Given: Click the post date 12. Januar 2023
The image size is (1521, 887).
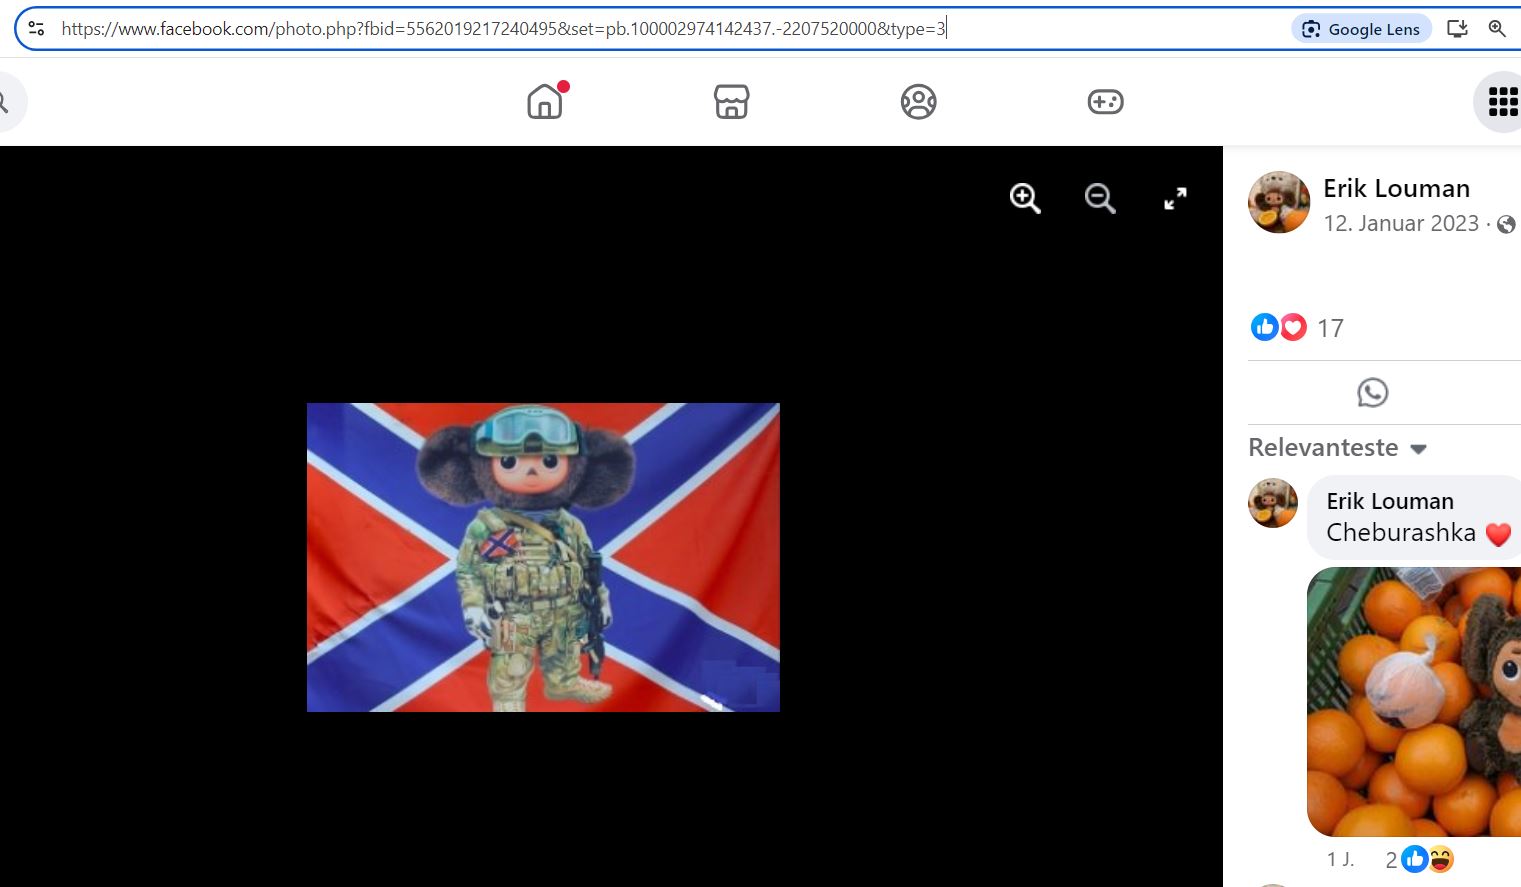Looking at the screenshot, I should [x=1401, y=223].
